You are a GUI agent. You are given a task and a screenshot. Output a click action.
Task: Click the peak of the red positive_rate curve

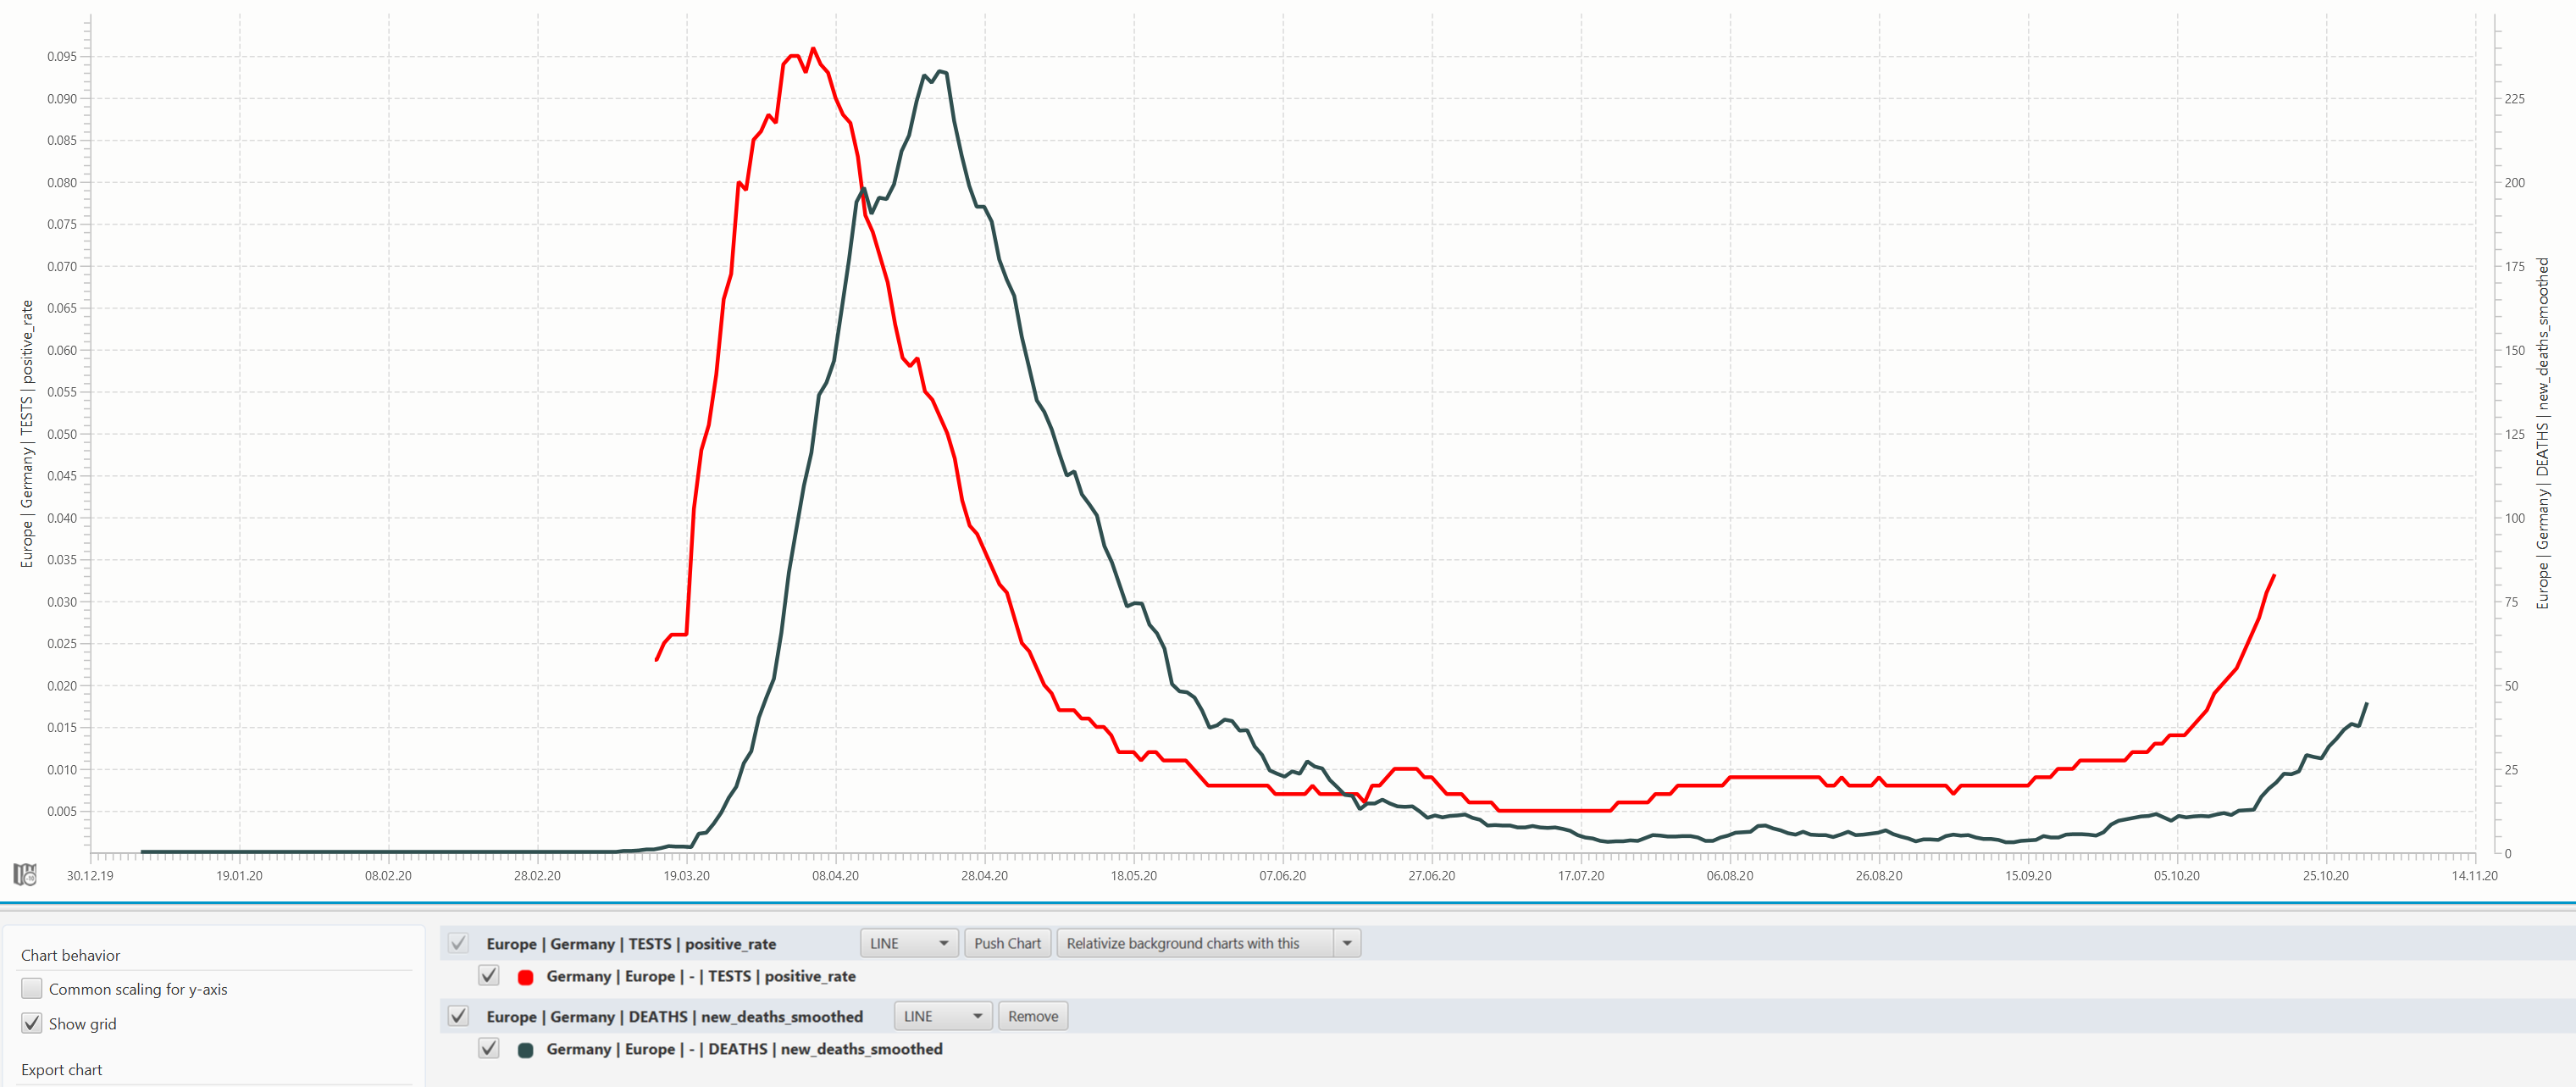click(812, 48)
